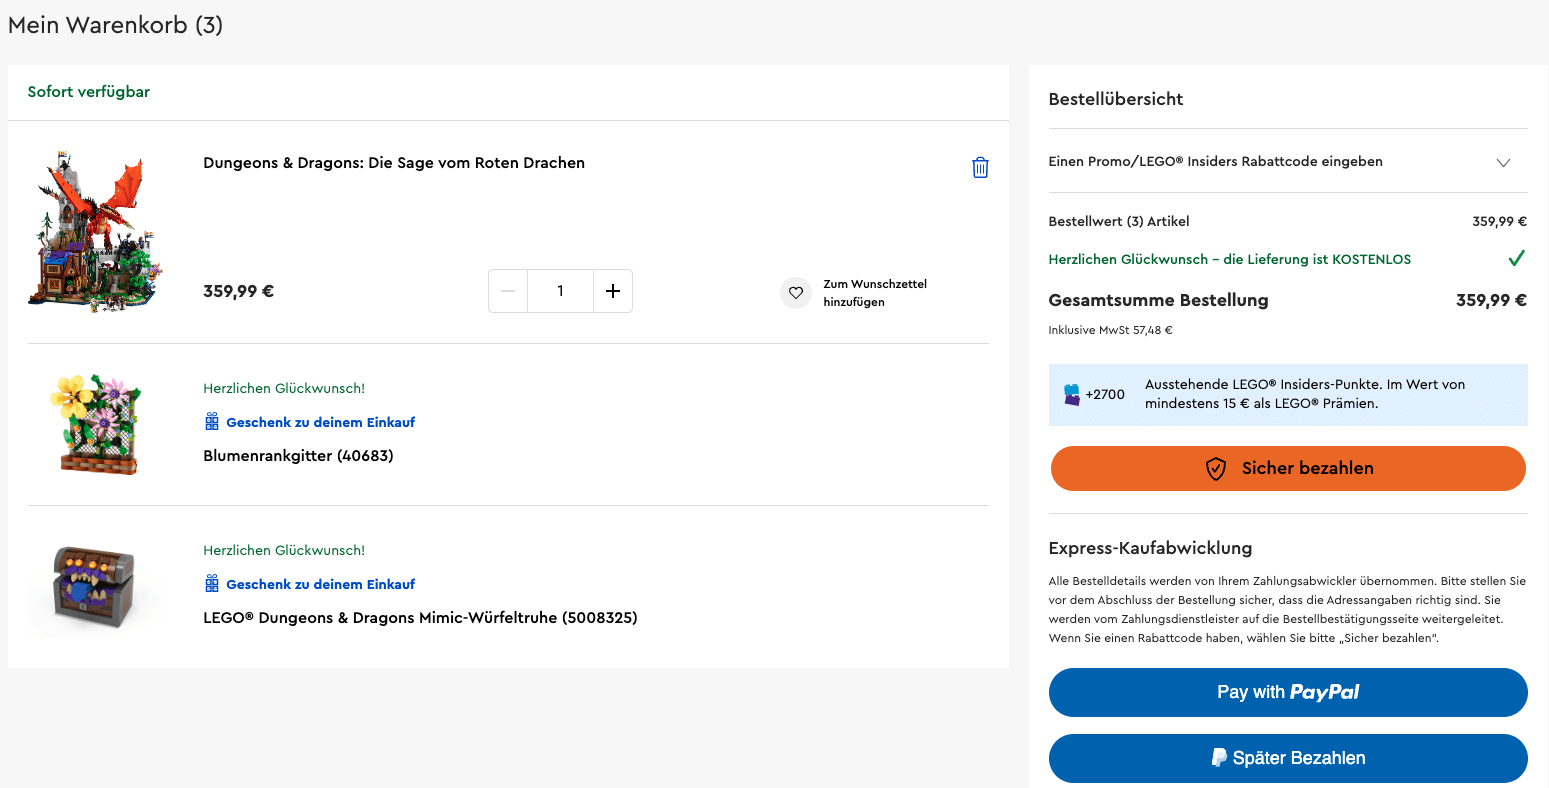Click Herzlichen Glückwunsch above the Blumenrankgitter gift

tap(284, 389)
